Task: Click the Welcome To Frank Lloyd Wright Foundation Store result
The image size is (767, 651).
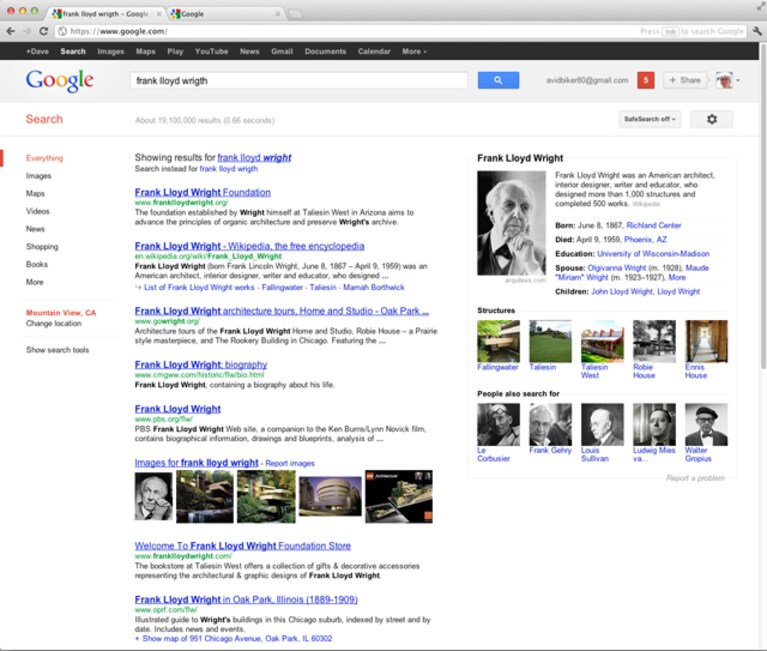Action: [x=243, y=546]
